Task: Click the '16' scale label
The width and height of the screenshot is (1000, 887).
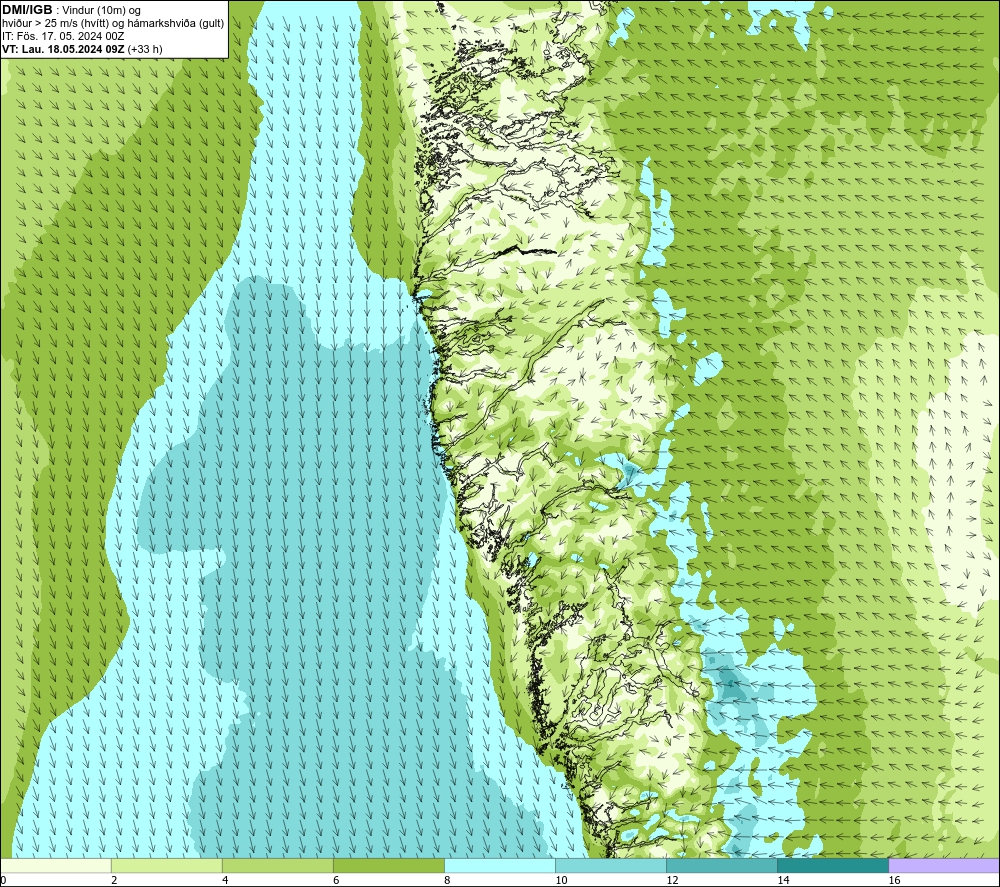Action: point(894,880)
